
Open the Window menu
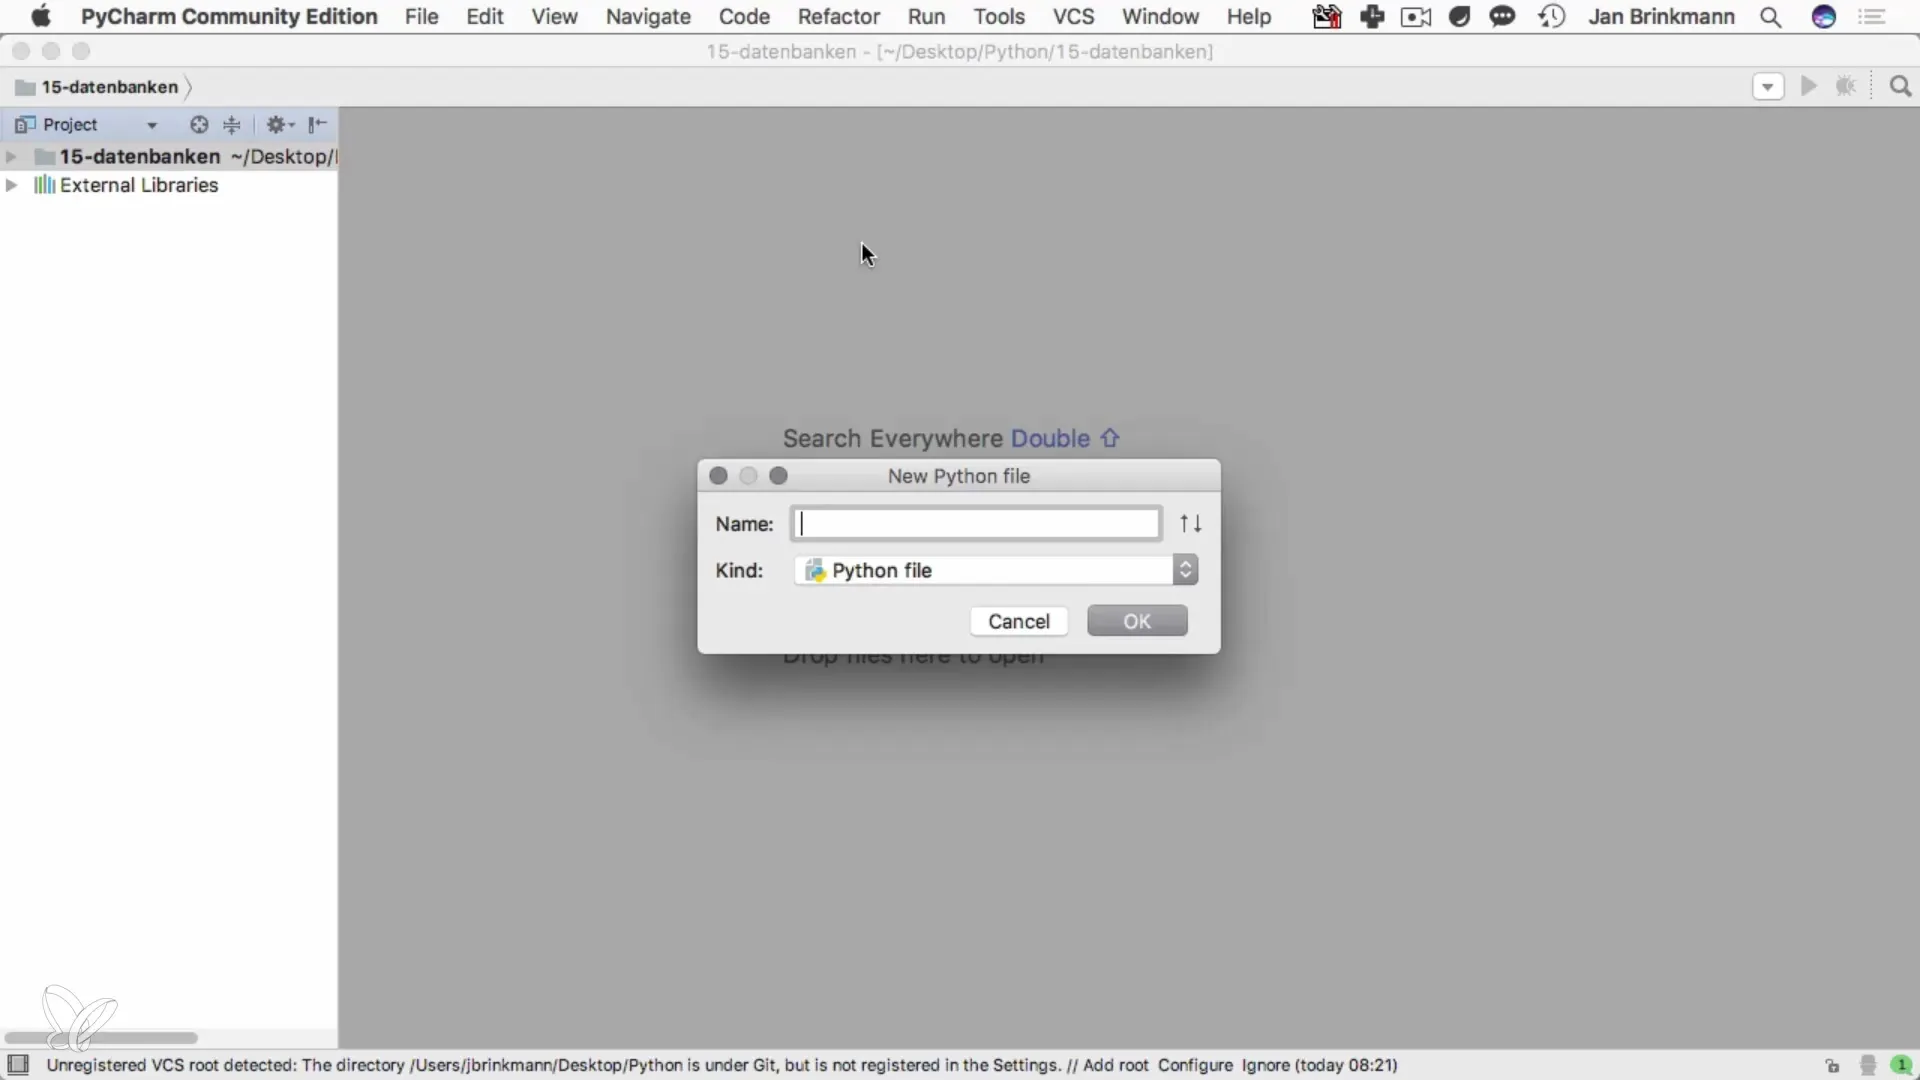point(1160,17)
